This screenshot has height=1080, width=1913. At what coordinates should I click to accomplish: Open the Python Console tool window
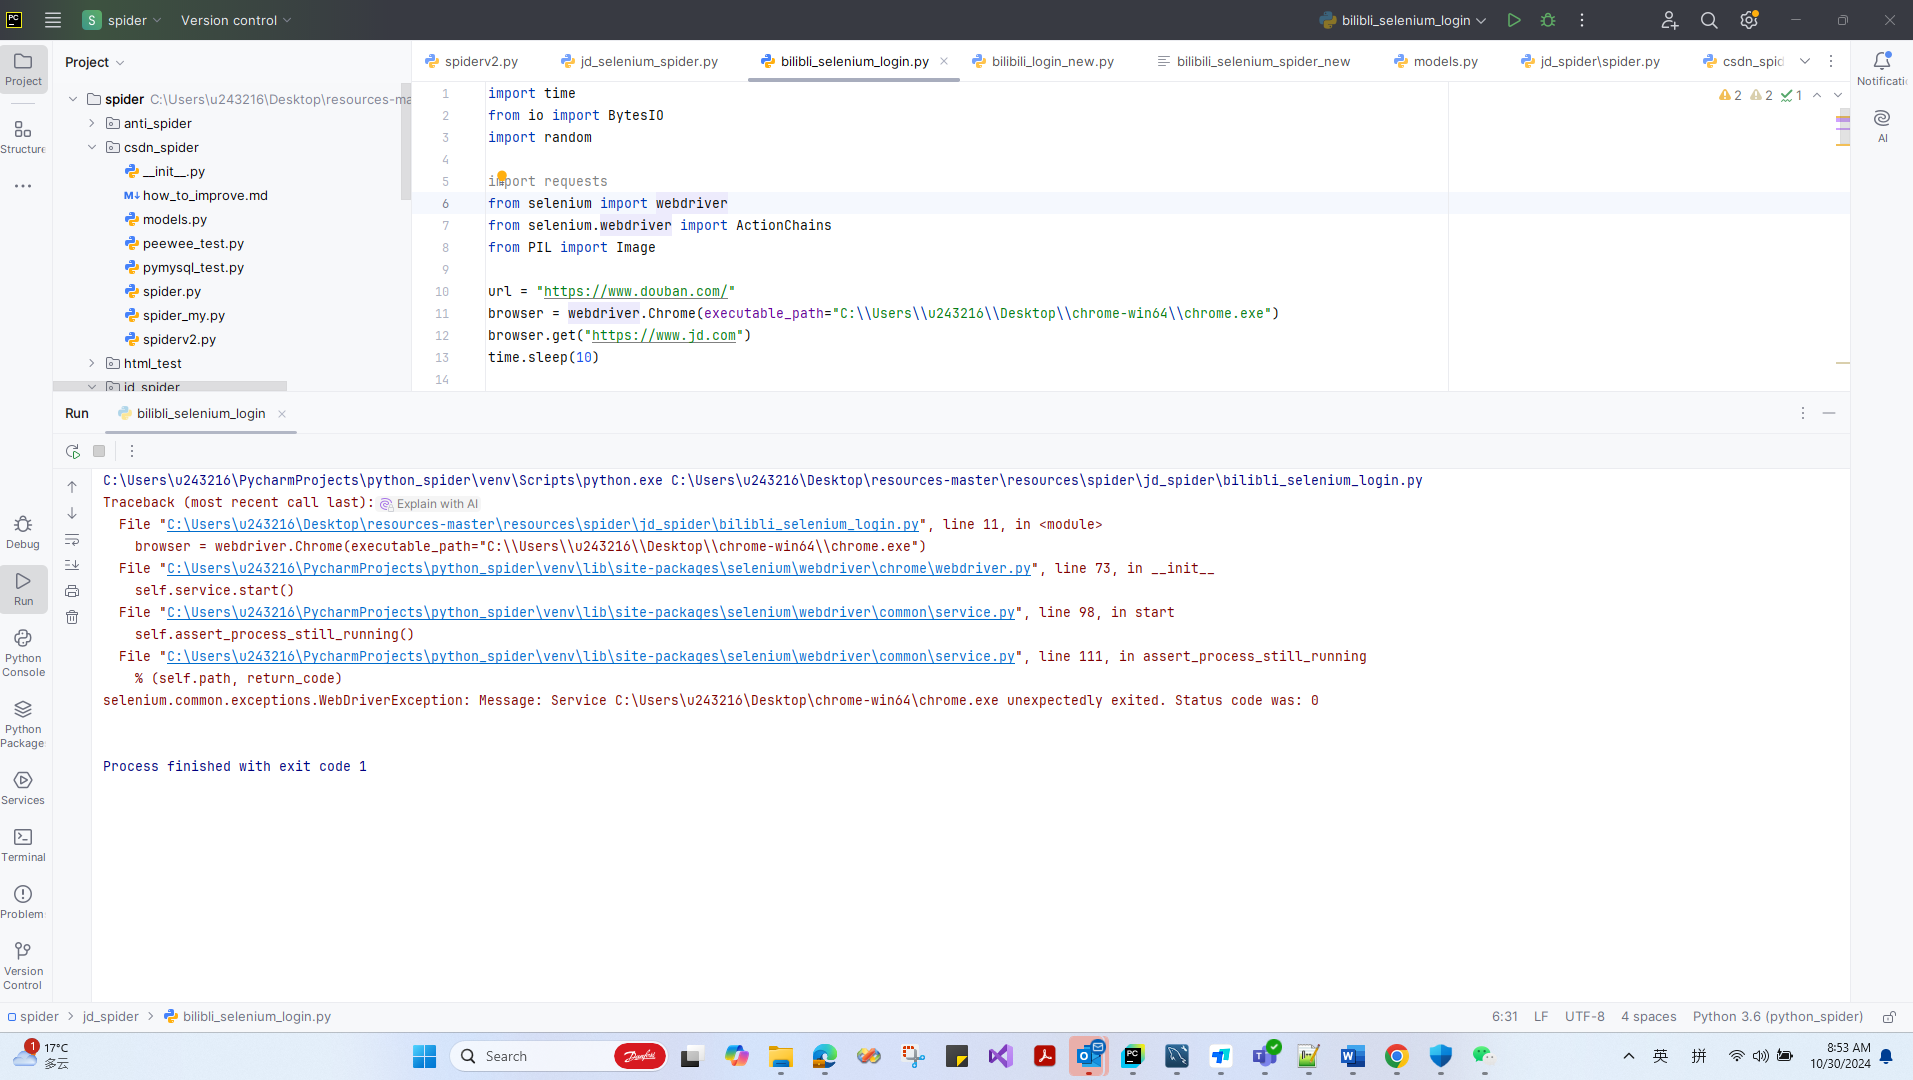[23, 652]
